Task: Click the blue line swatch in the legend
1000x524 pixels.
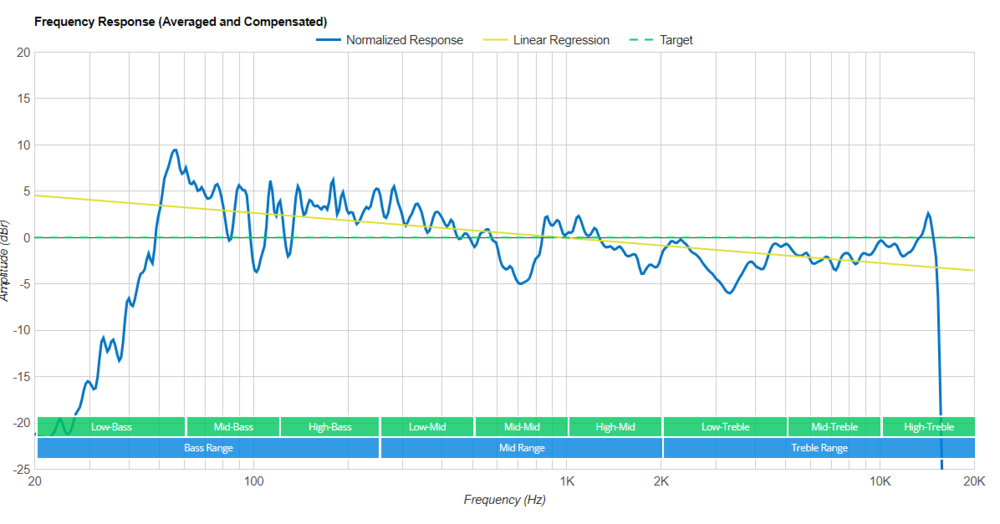Action: coord(328,40)
